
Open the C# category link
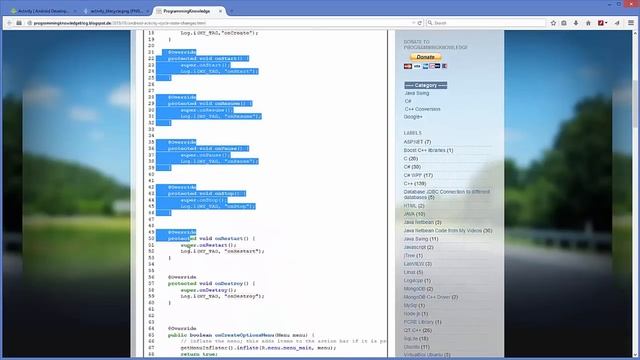pyautogui.click(x=408, y=101)
